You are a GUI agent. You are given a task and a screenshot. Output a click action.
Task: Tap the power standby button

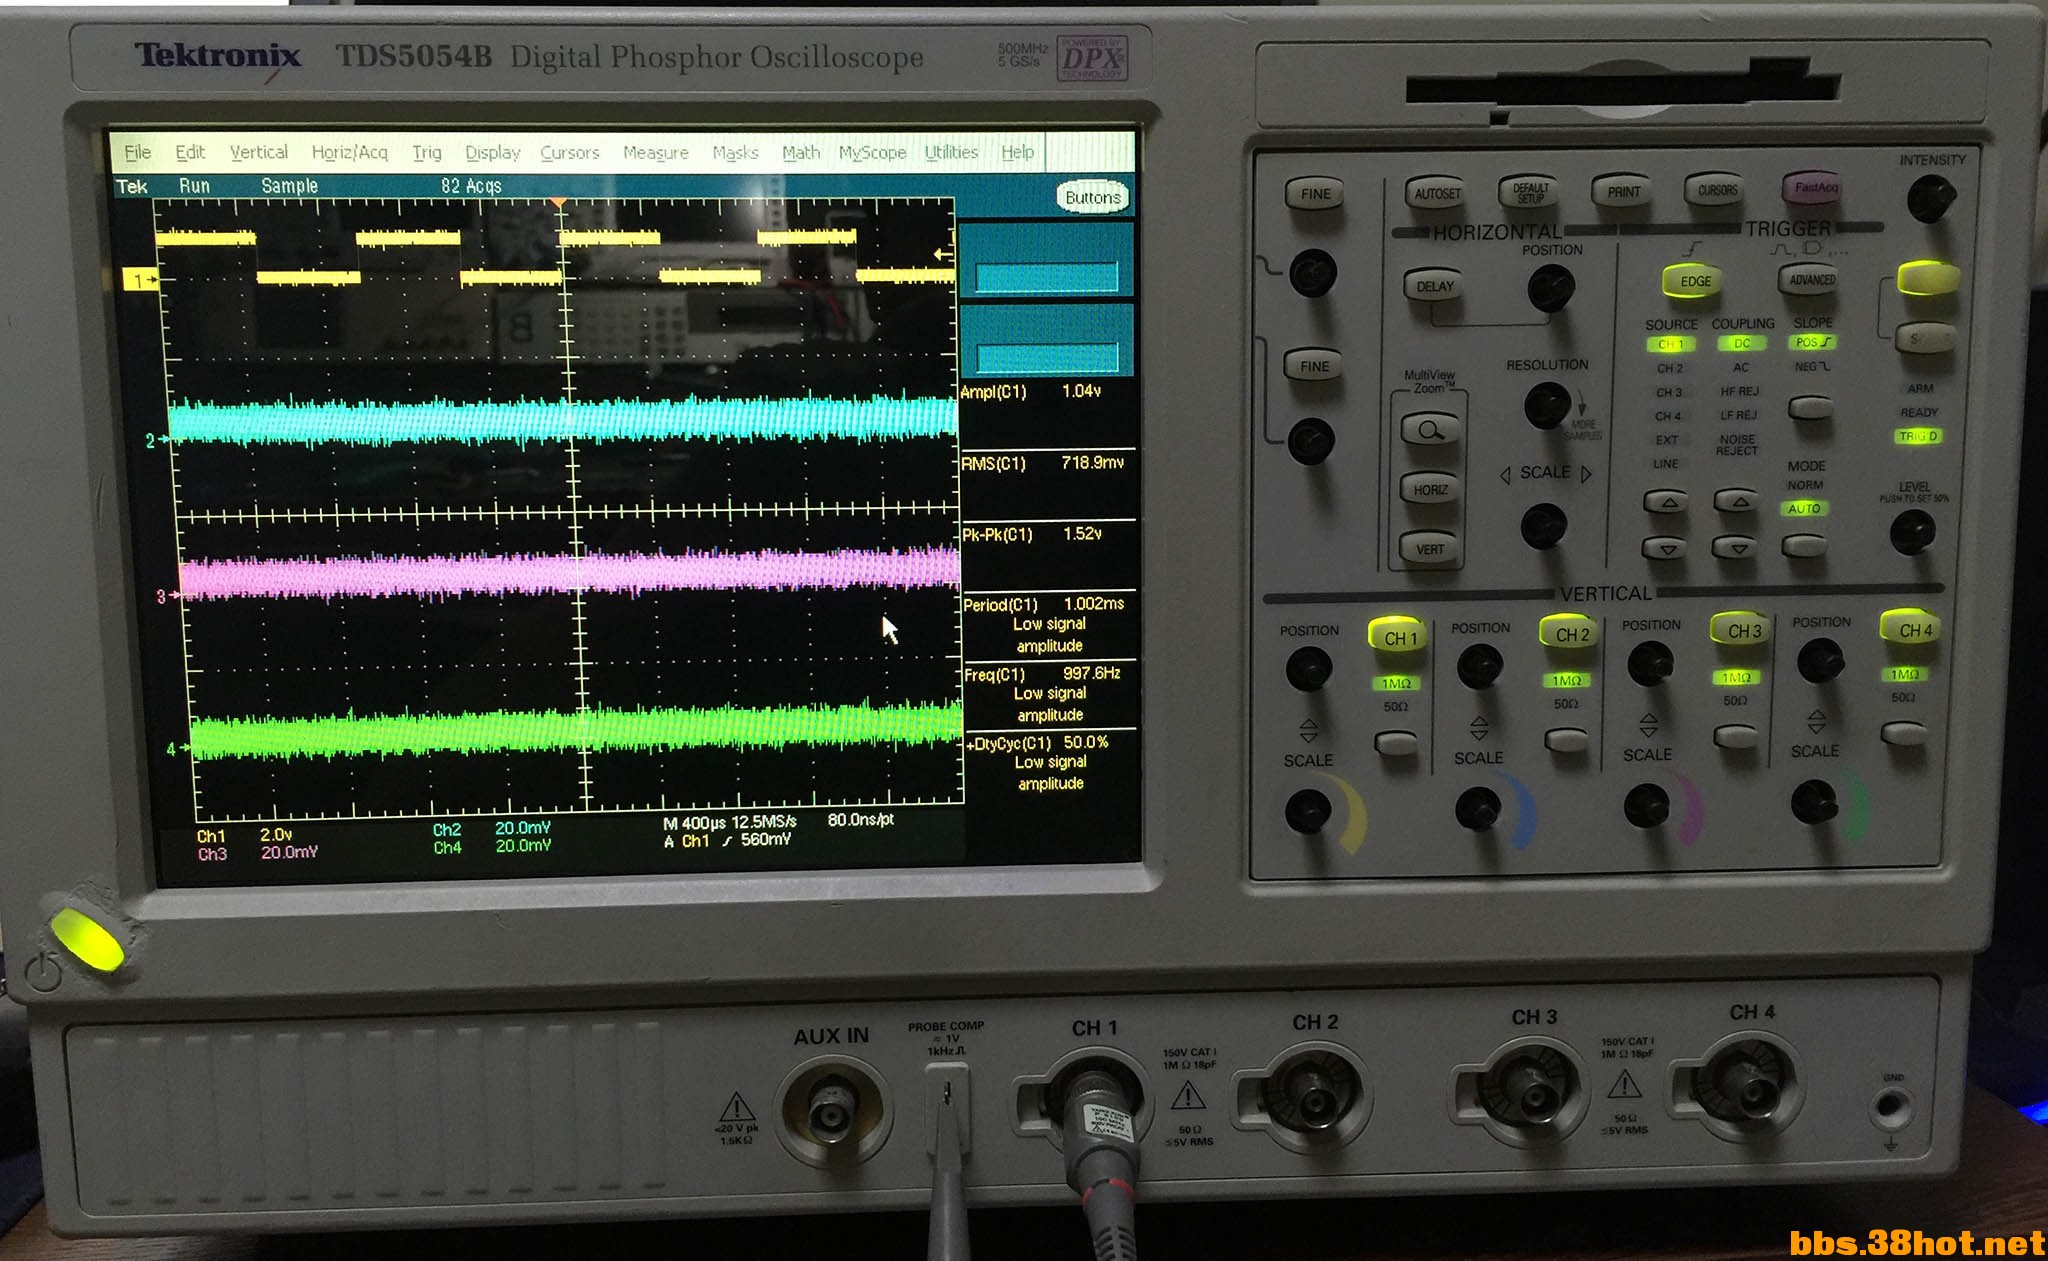86,939
